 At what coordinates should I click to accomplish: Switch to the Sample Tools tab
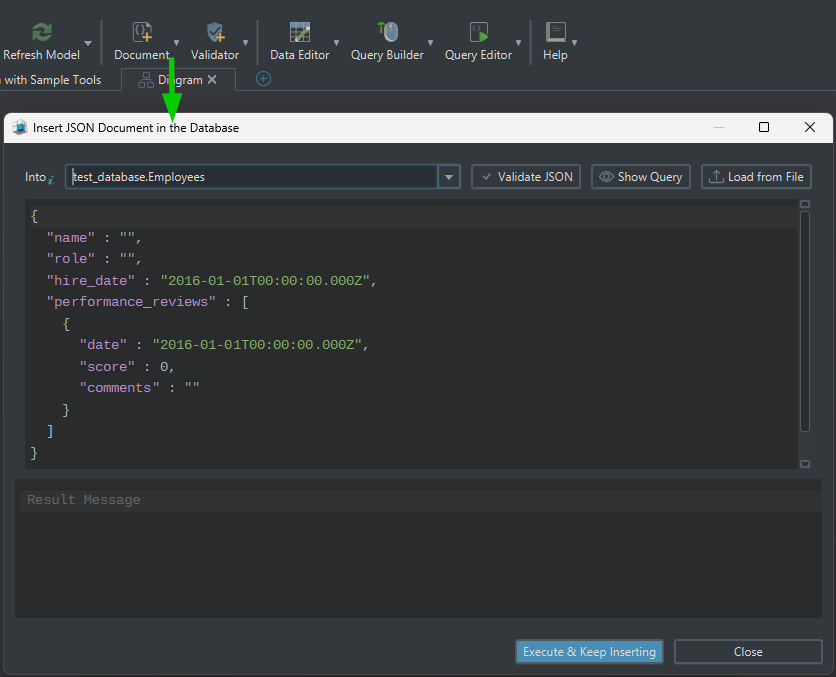tap(52, 80)
